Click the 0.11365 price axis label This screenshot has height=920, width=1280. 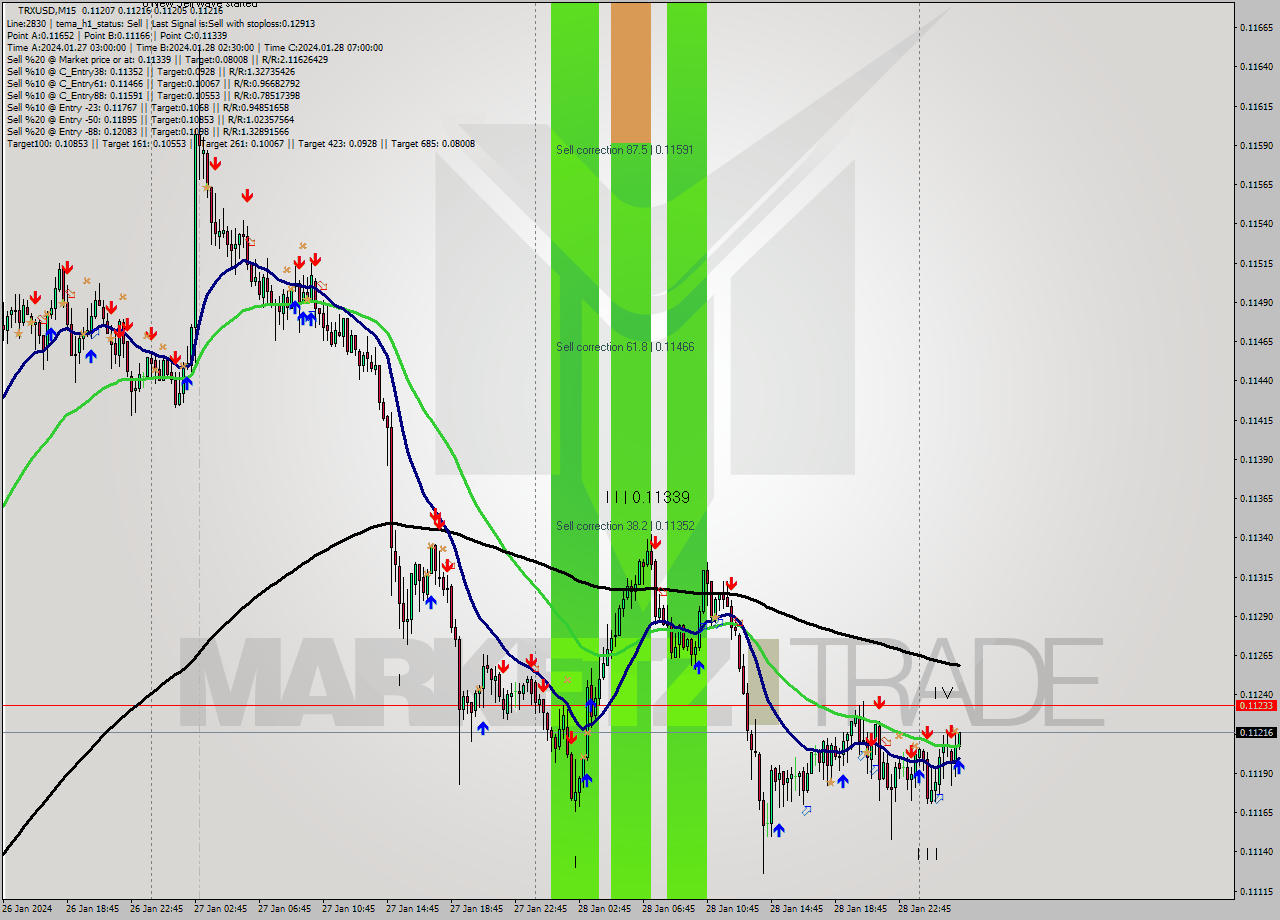point(1256,498)
